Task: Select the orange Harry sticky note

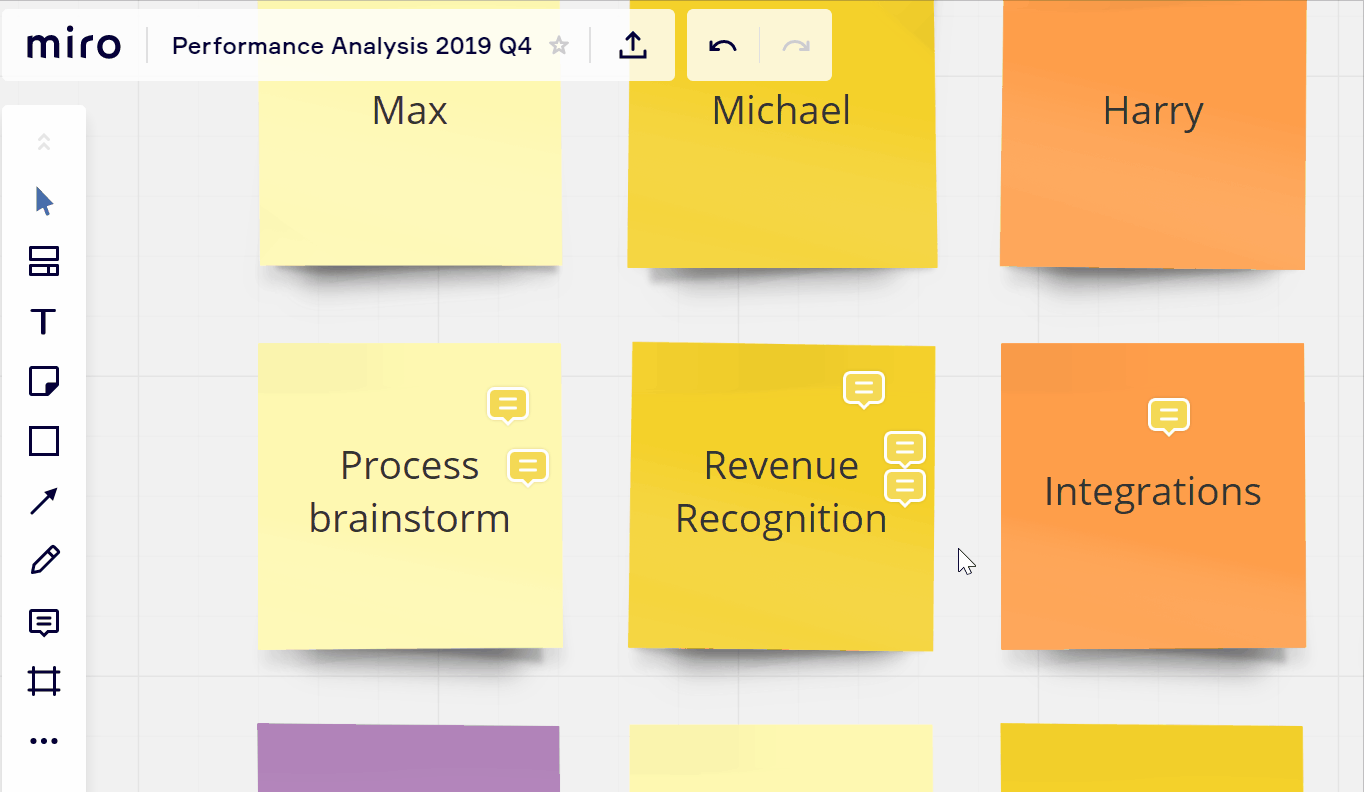Action: tap(1152, 180)
